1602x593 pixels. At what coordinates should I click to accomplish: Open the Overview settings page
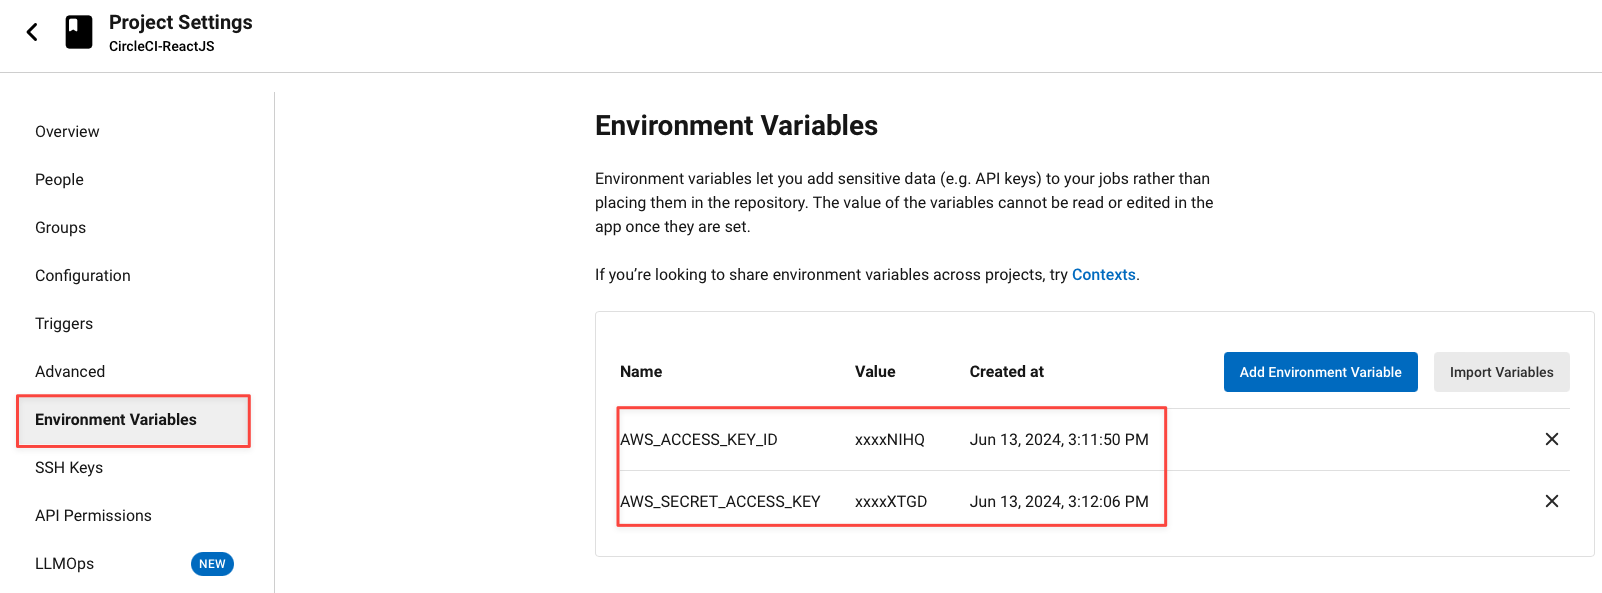click(x=67, y=132)
